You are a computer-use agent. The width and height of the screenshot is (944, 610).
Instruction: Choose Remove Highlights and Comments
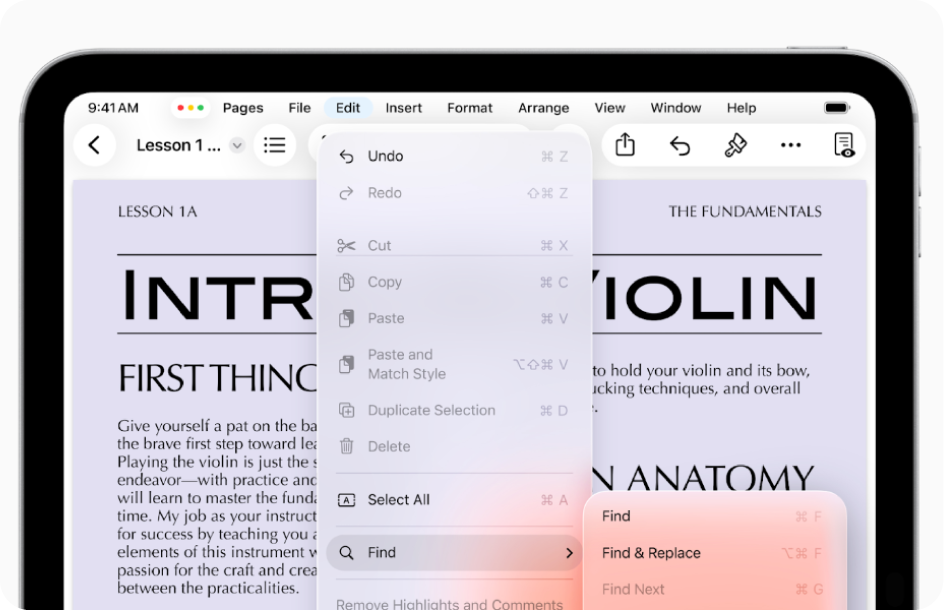[450, 603]
